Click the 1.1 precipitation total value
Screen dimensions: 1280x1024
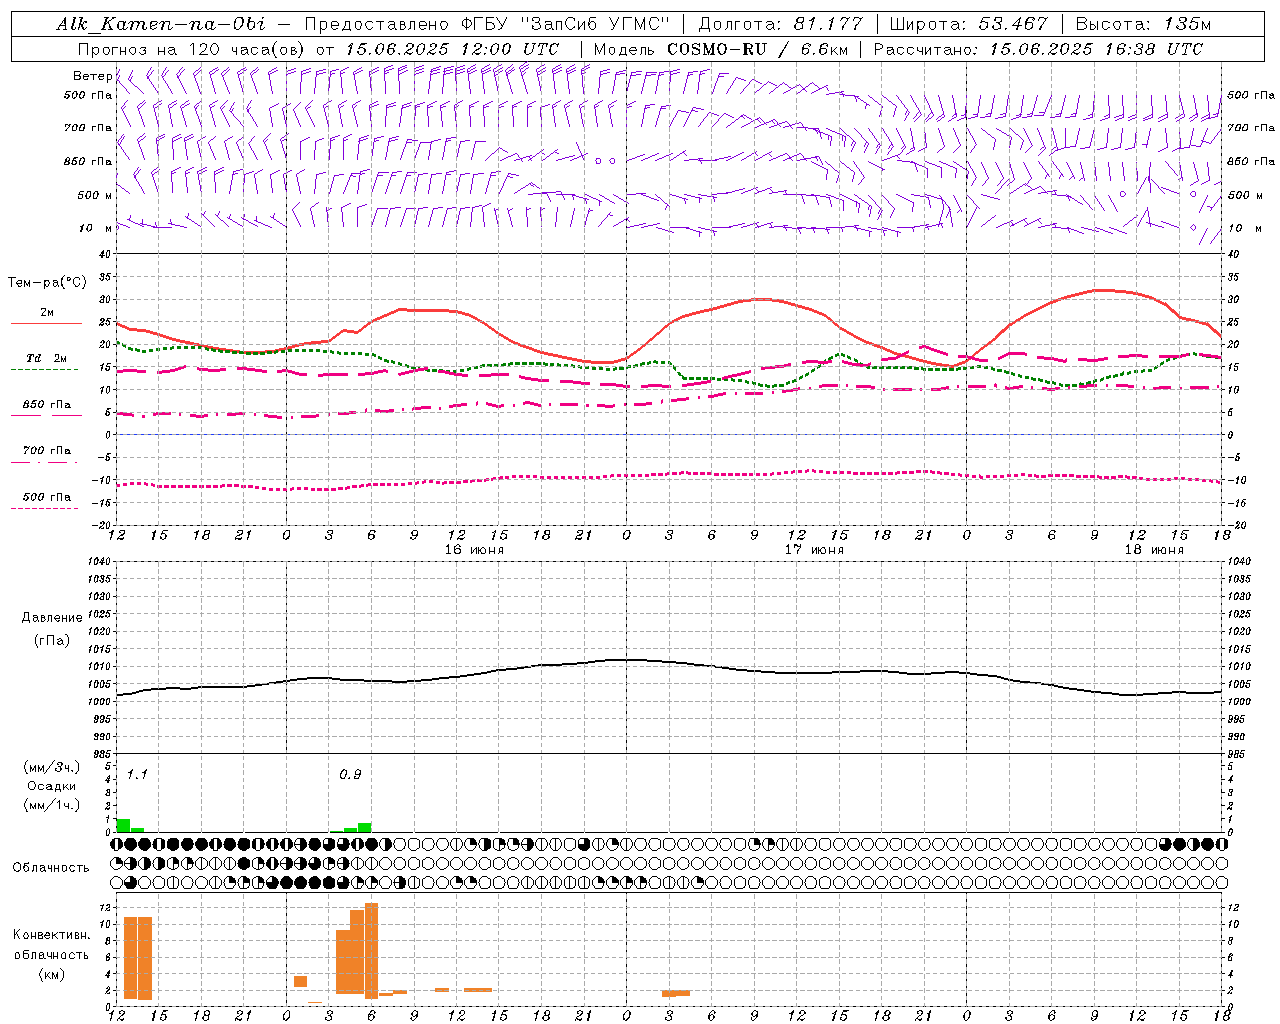coord(137,775)
